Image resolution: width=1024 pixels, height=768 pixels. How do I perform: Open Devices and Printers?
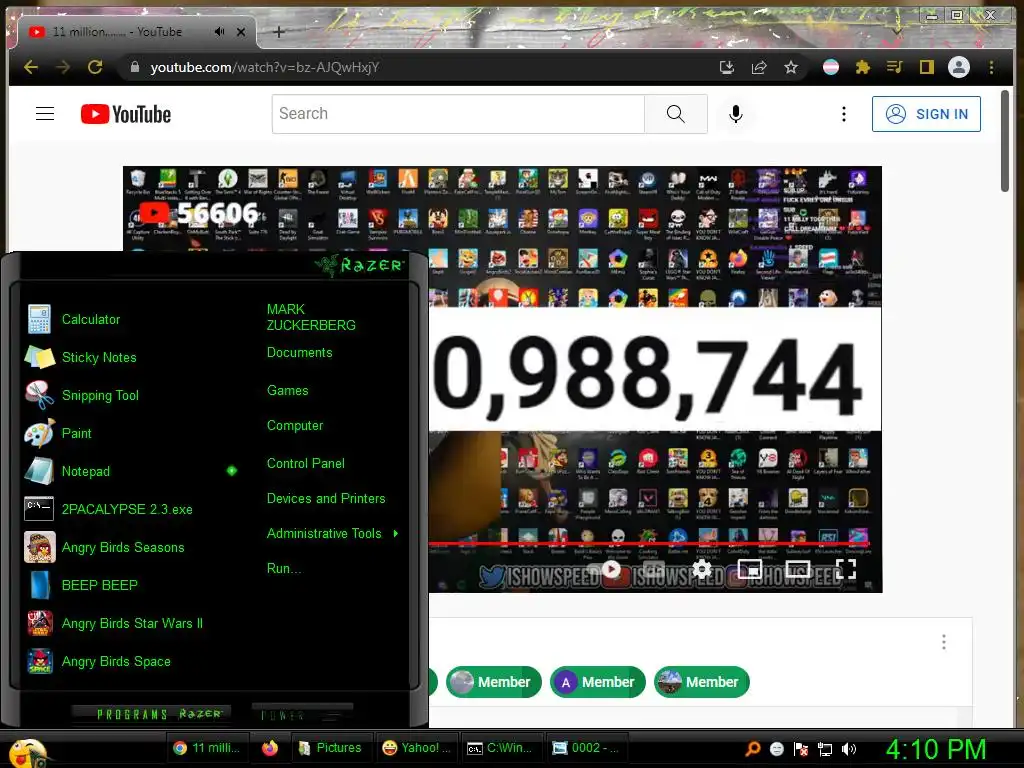click(x=326, y=498)
